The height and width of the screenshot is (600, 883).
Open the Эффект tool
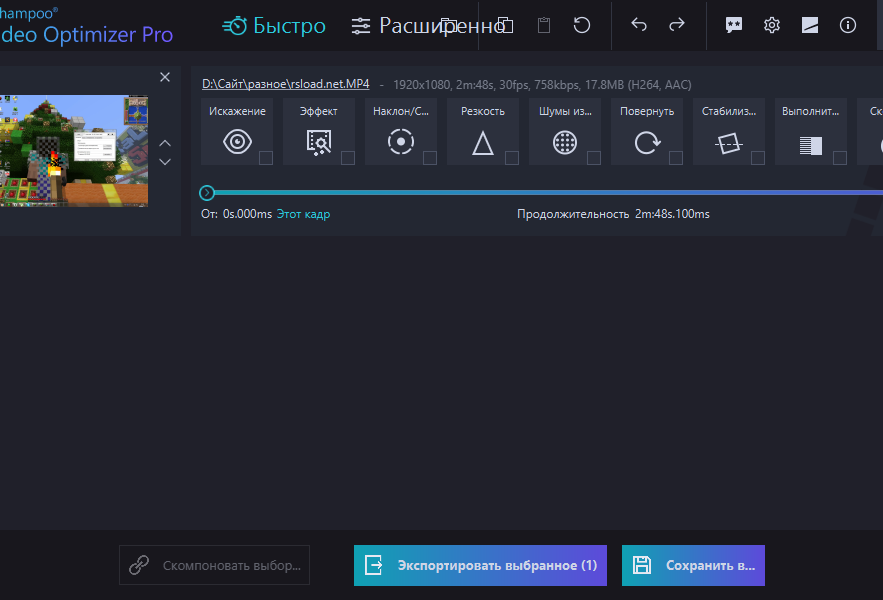318,141
